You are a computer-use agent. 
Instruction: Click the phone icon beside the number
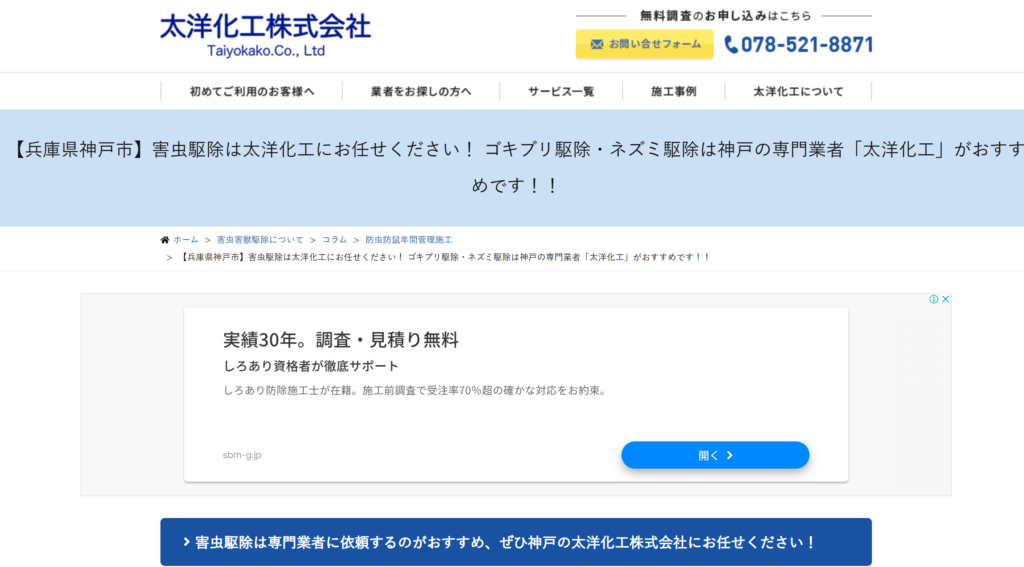[731, 45]
